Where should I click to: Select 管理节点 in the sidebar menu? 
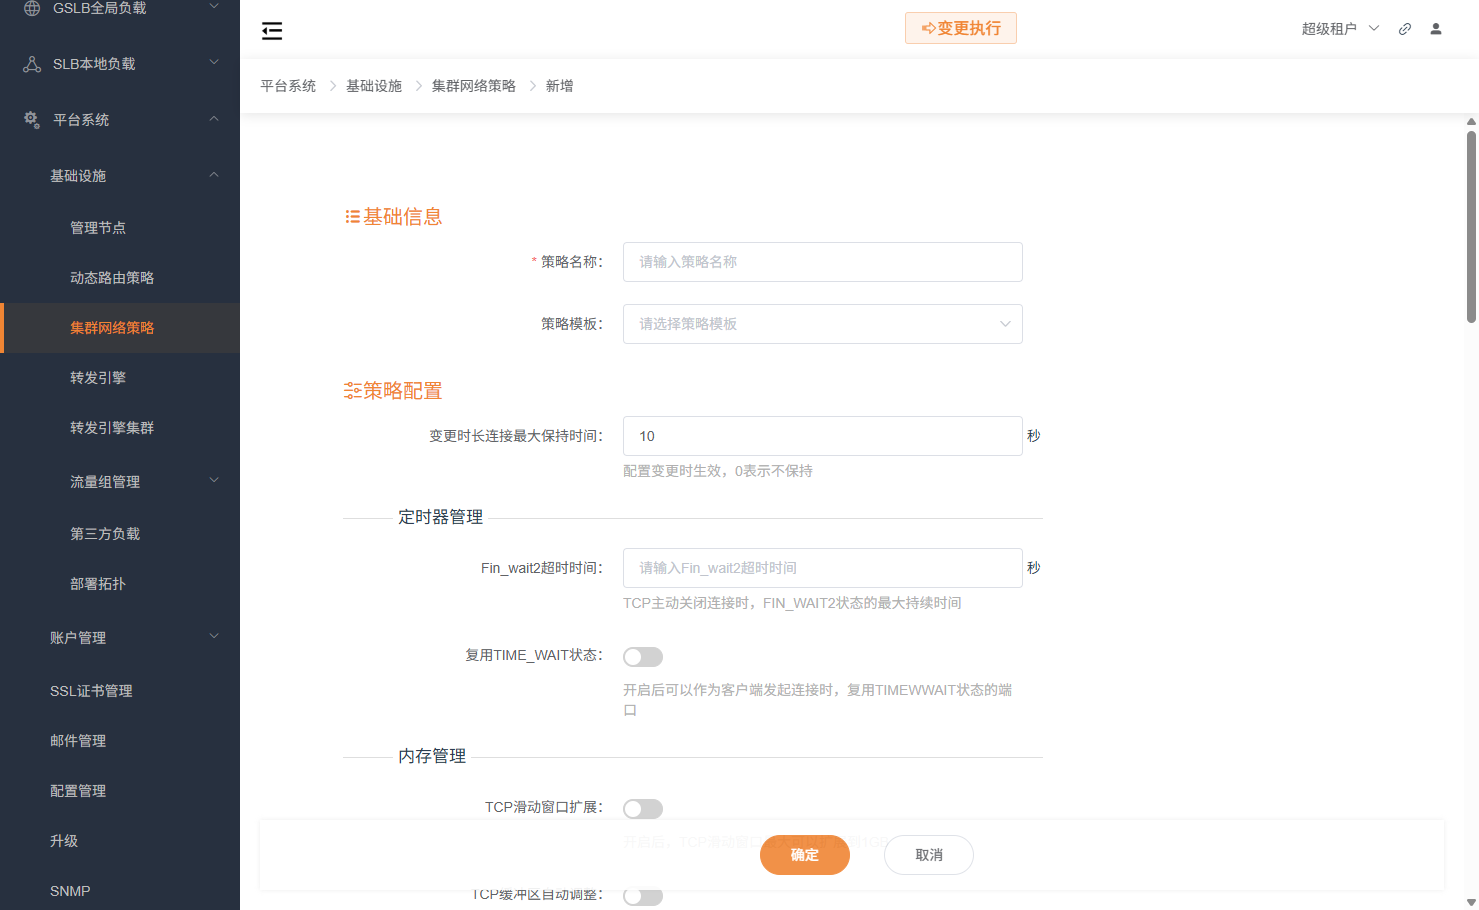[x=98, y=227]
